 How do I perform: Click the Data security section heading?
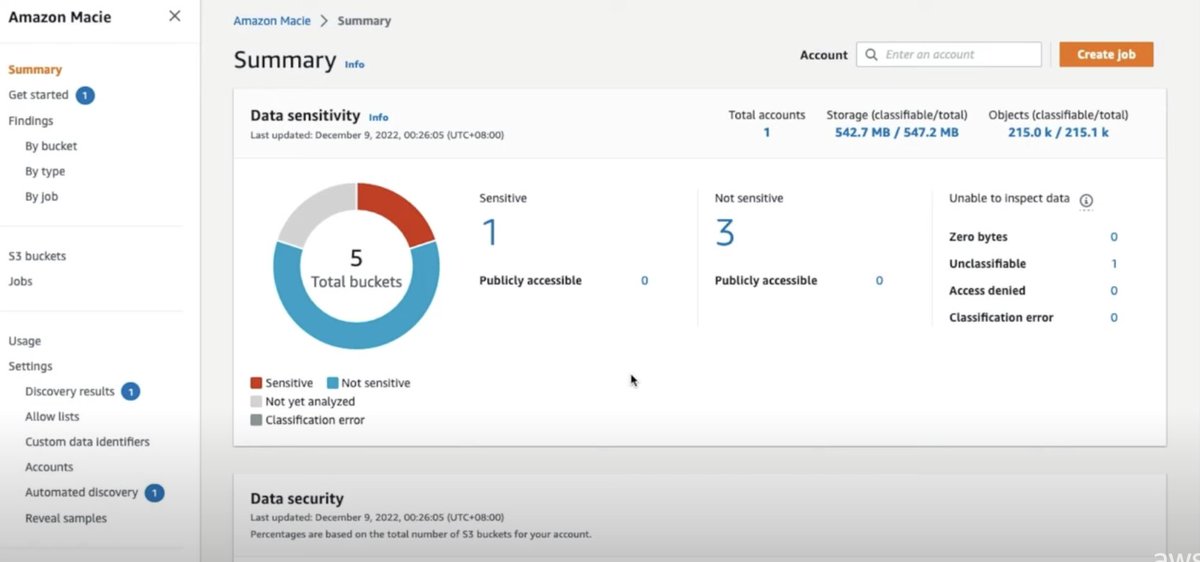coord(297,498)
